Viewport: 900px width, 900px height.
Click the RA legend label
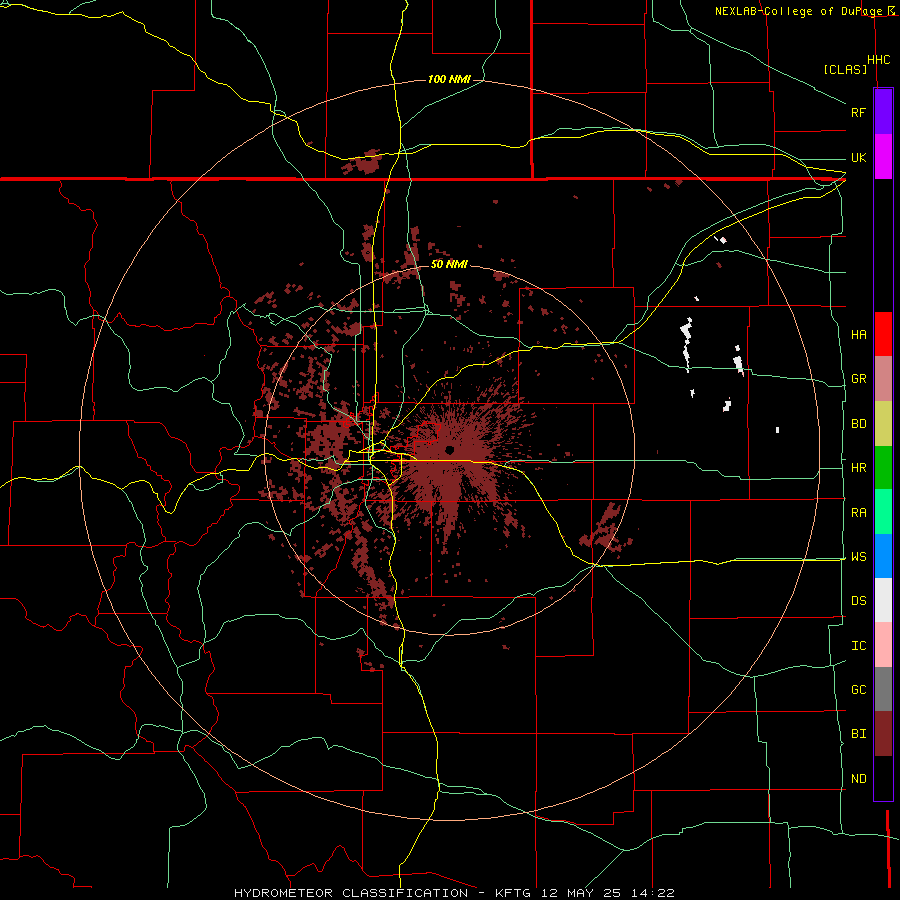coord(858,513)
